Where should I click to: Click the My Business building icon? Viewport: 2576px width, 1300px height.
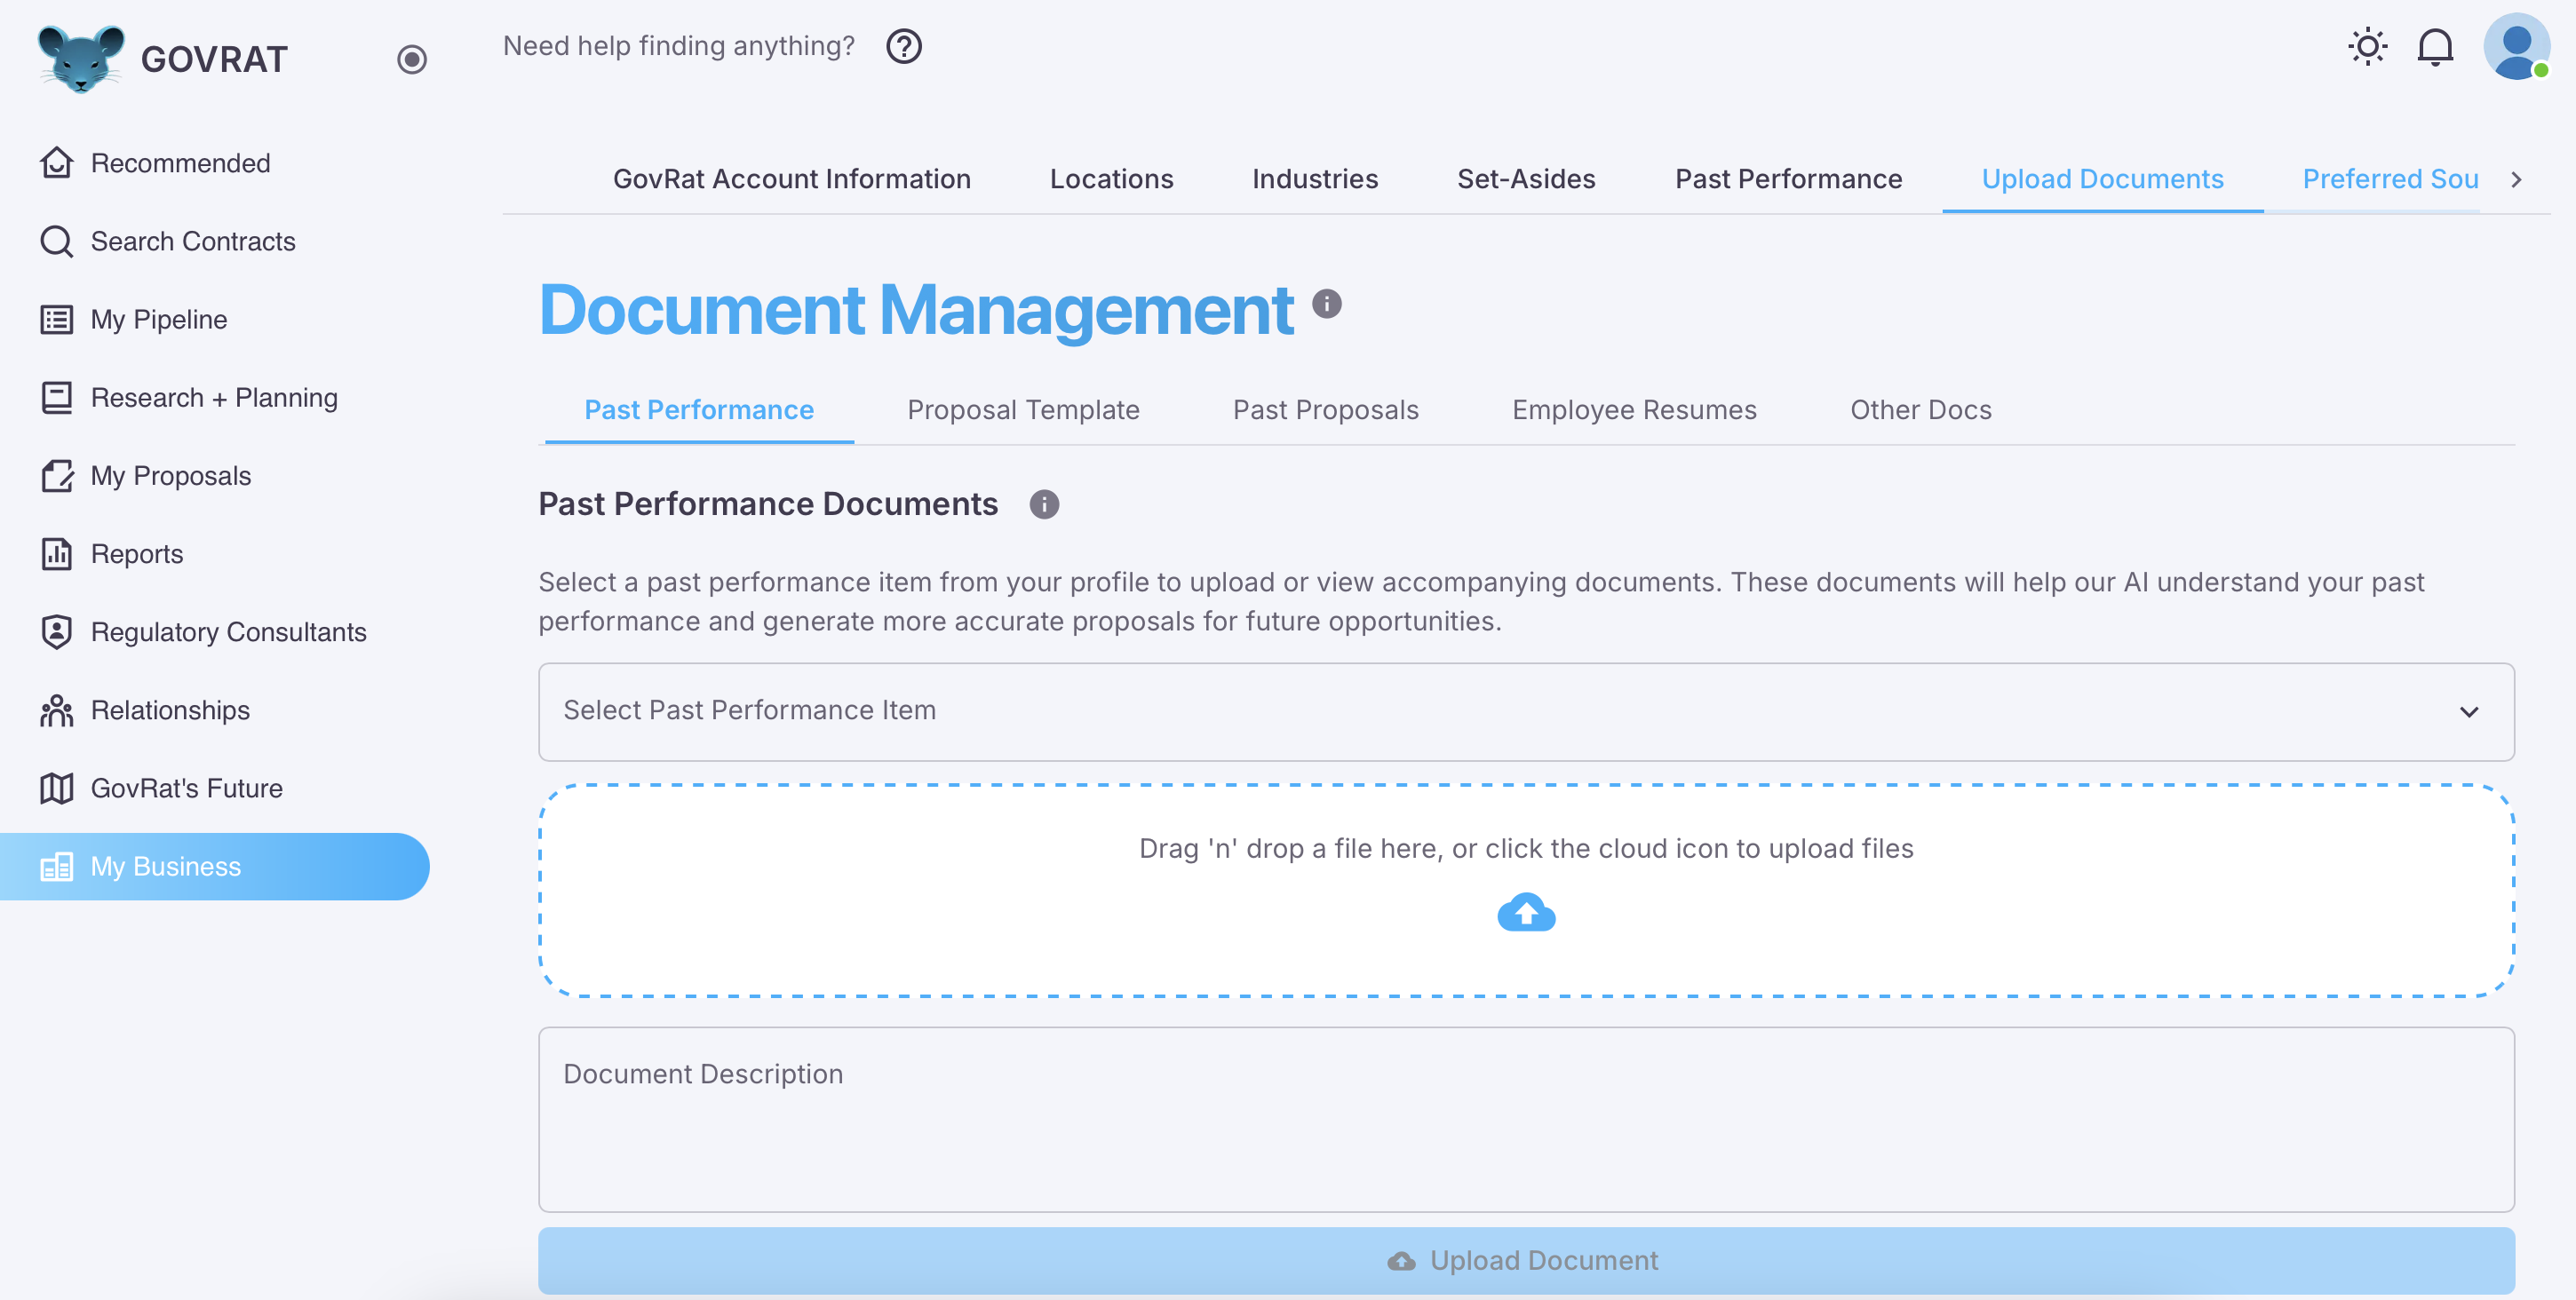pyautogui.click(x=57, y=866)
